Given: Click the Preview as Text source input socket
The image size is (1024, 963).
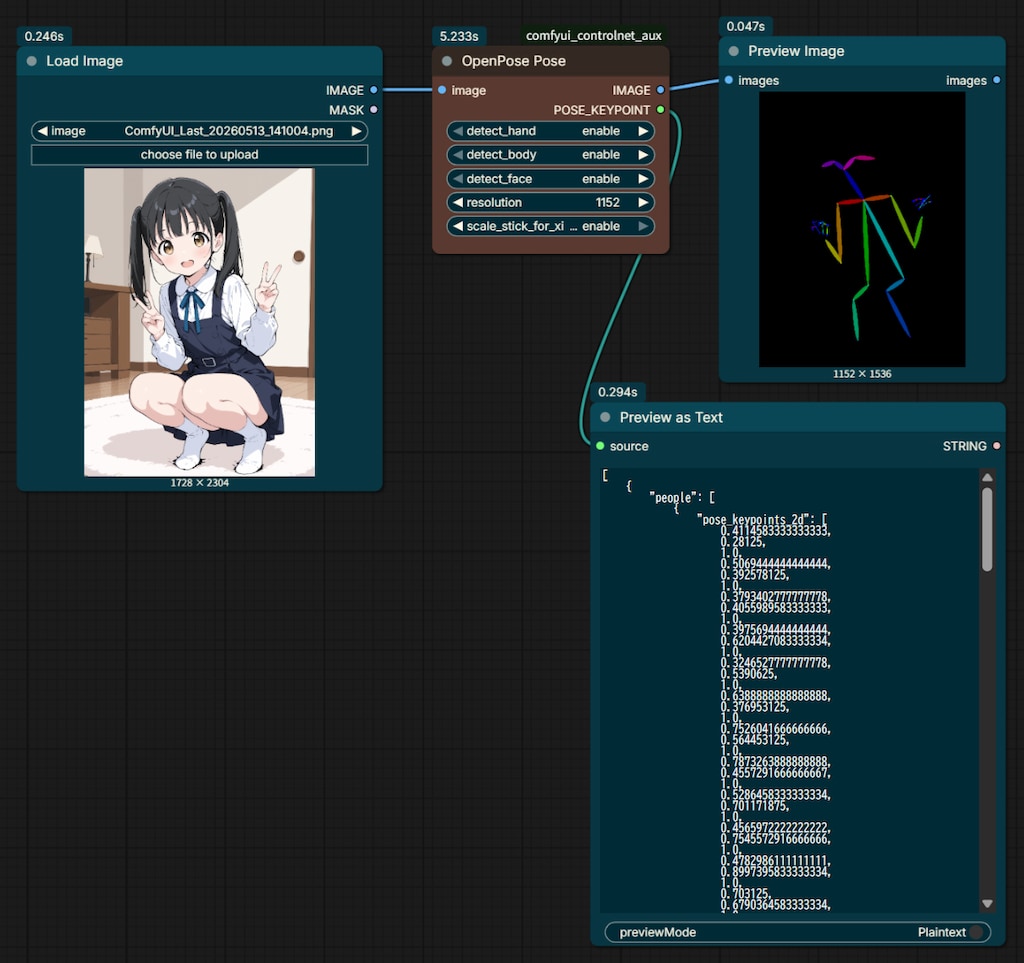Looking at the screenshot, I should 600,446.
